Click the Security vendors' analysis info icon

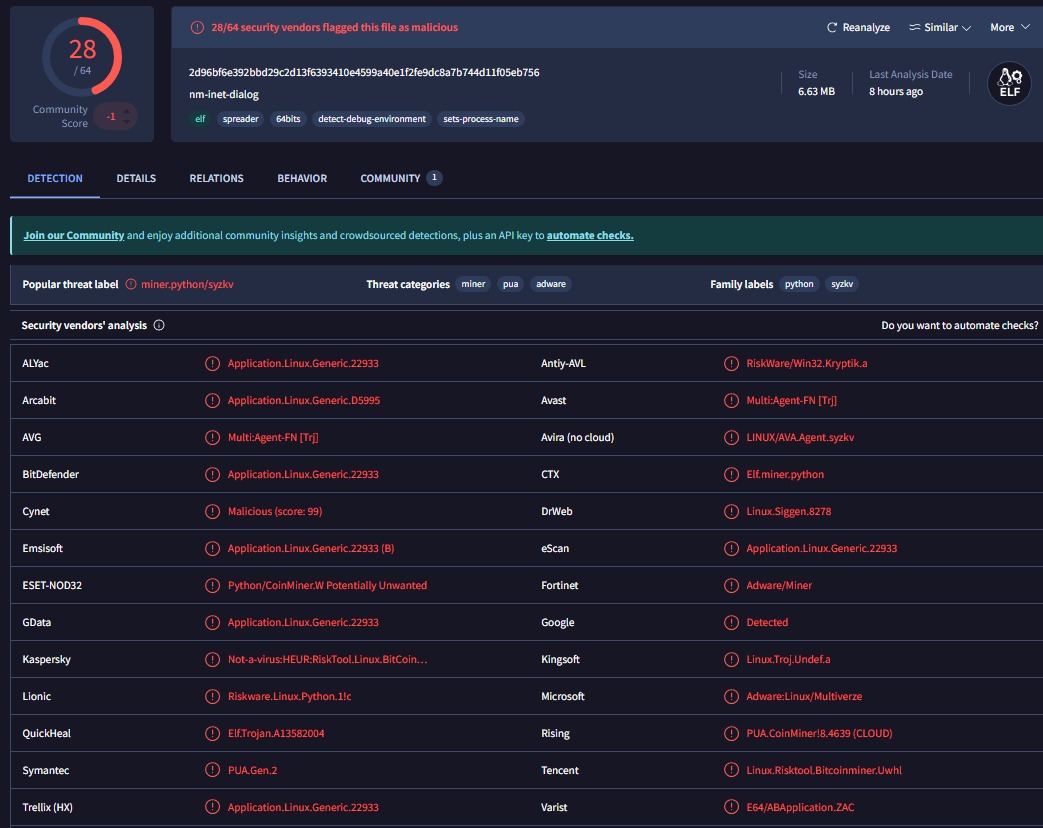point(159,325)
